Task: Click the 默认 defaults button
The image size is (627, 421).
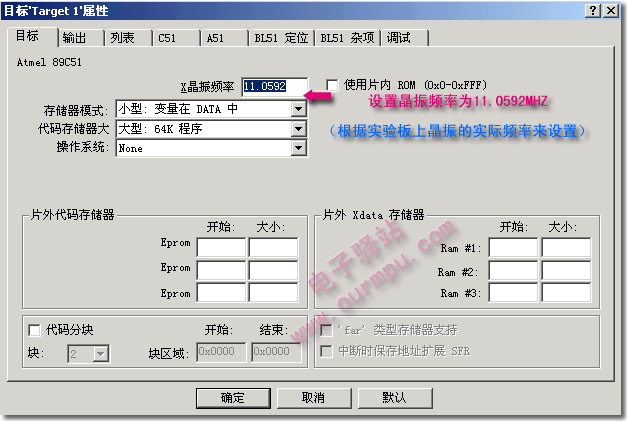Action: [x=394, y=397]
